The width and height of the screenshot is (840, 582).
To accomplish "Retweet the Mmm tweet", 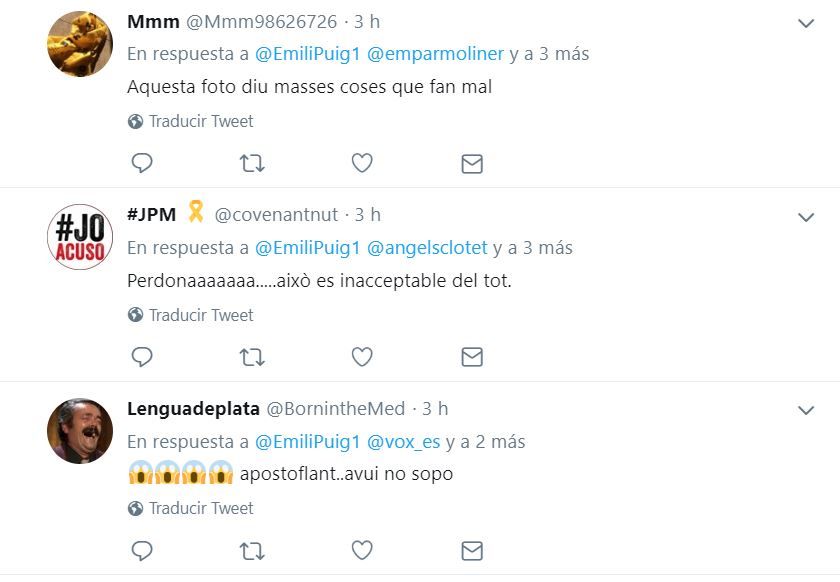I will click(x=252, y=163).
